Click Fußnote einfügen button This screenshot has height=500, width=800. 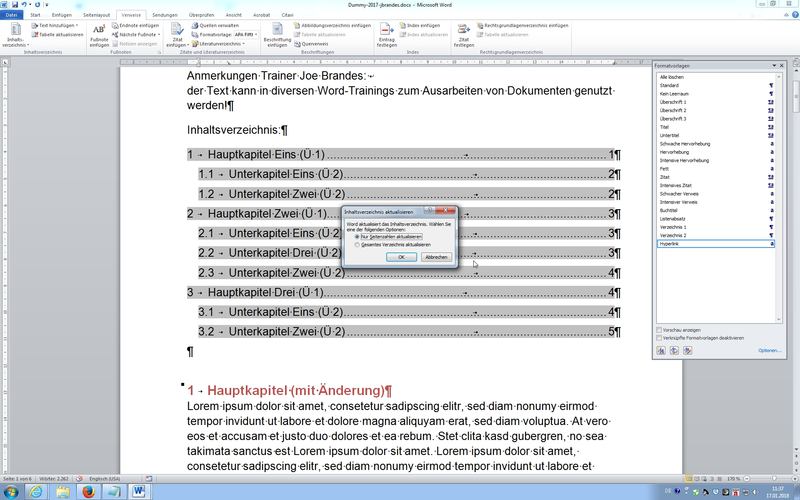99,35
